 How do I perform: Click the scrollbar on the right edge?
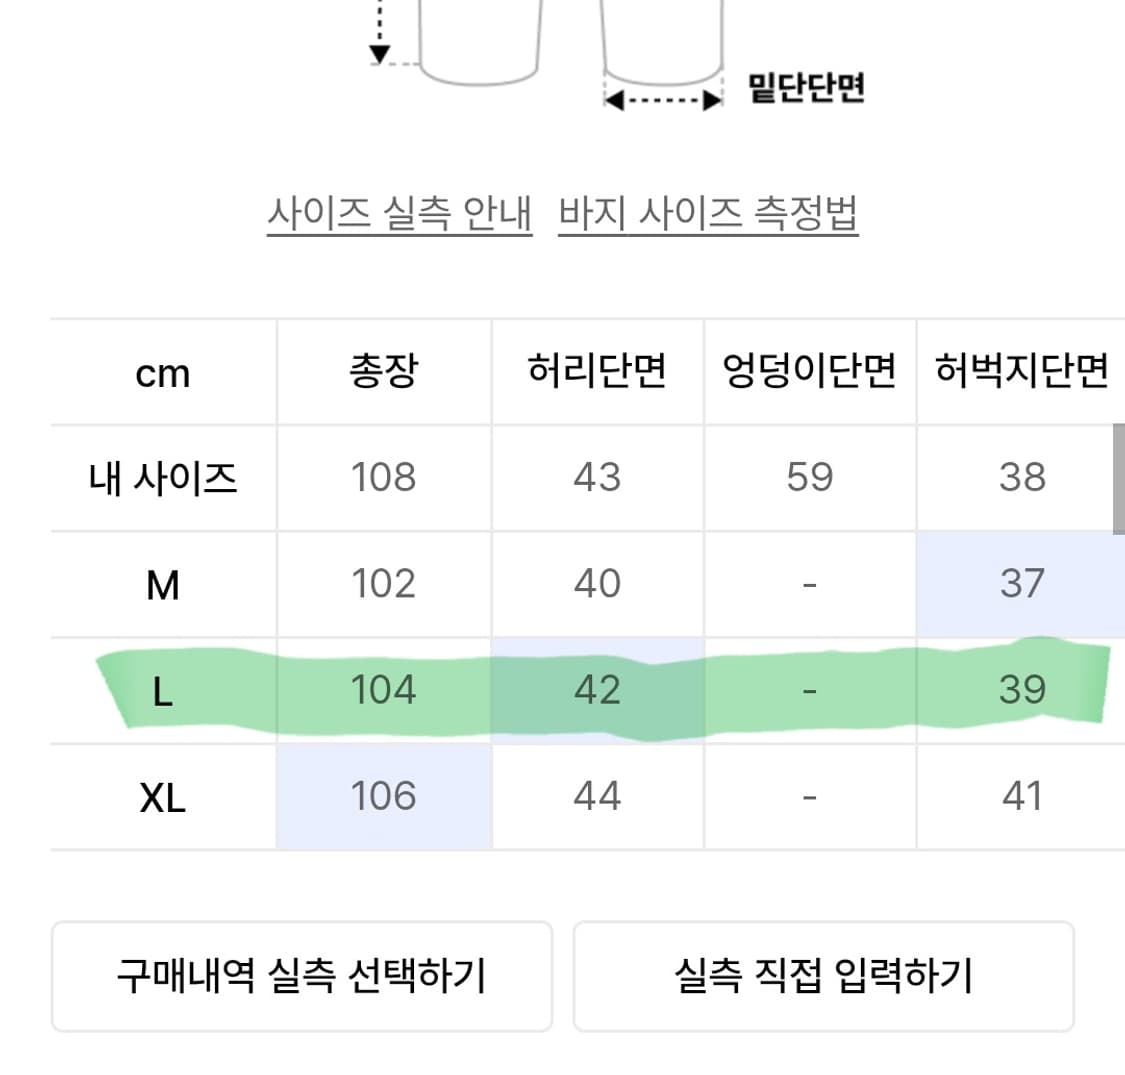tap(1119, 477)
